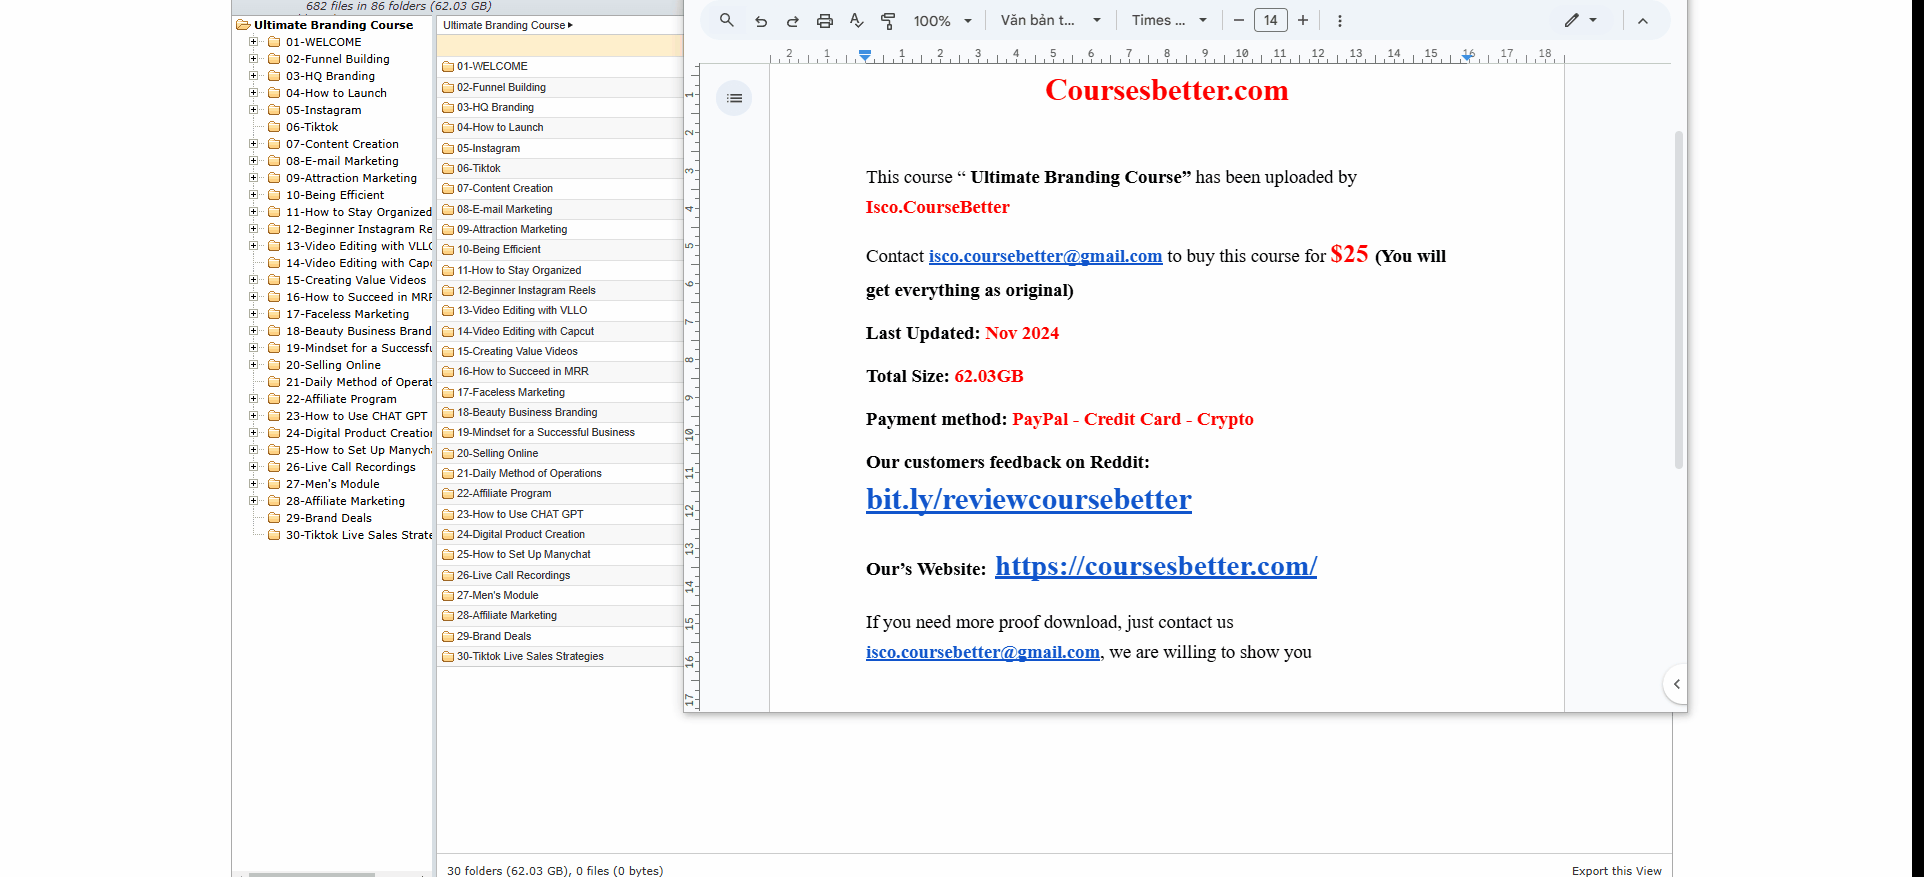Open the text style dropdown
1924x877 pixels.
click(x=1050, y=21)
